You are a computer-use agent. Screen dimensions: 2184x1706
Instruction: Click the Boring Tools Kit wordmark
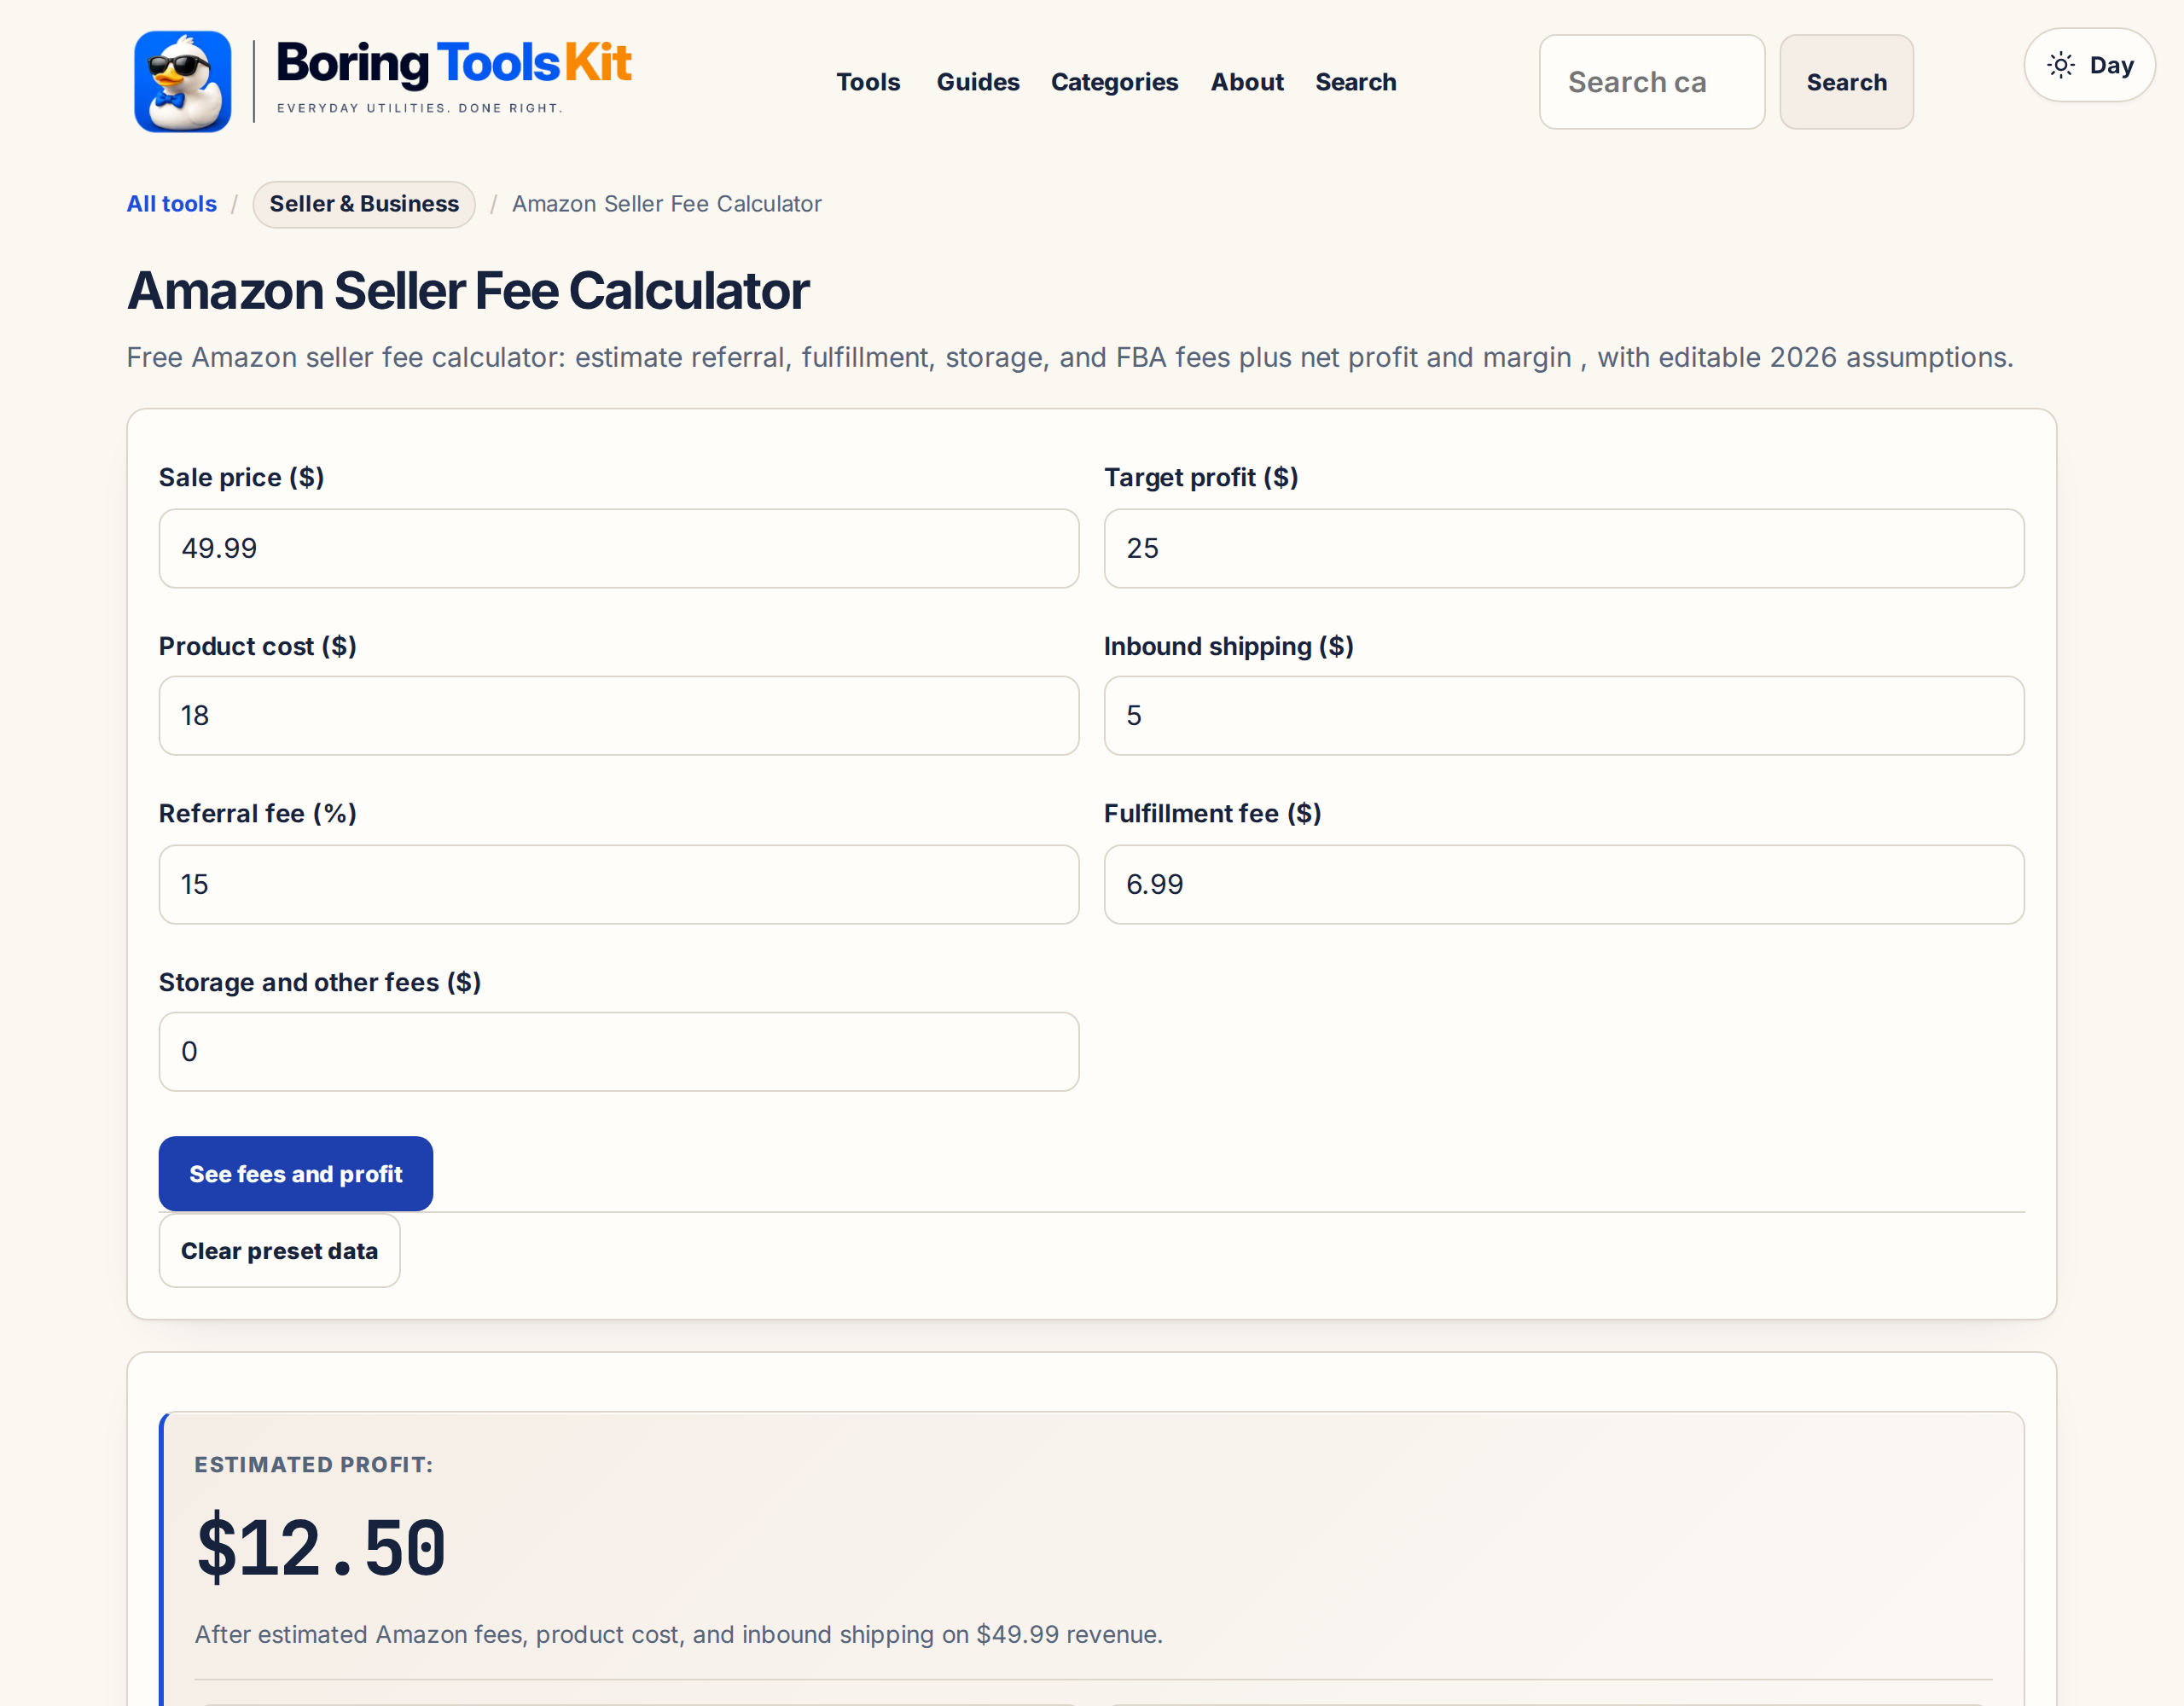(x=453, y=63)
